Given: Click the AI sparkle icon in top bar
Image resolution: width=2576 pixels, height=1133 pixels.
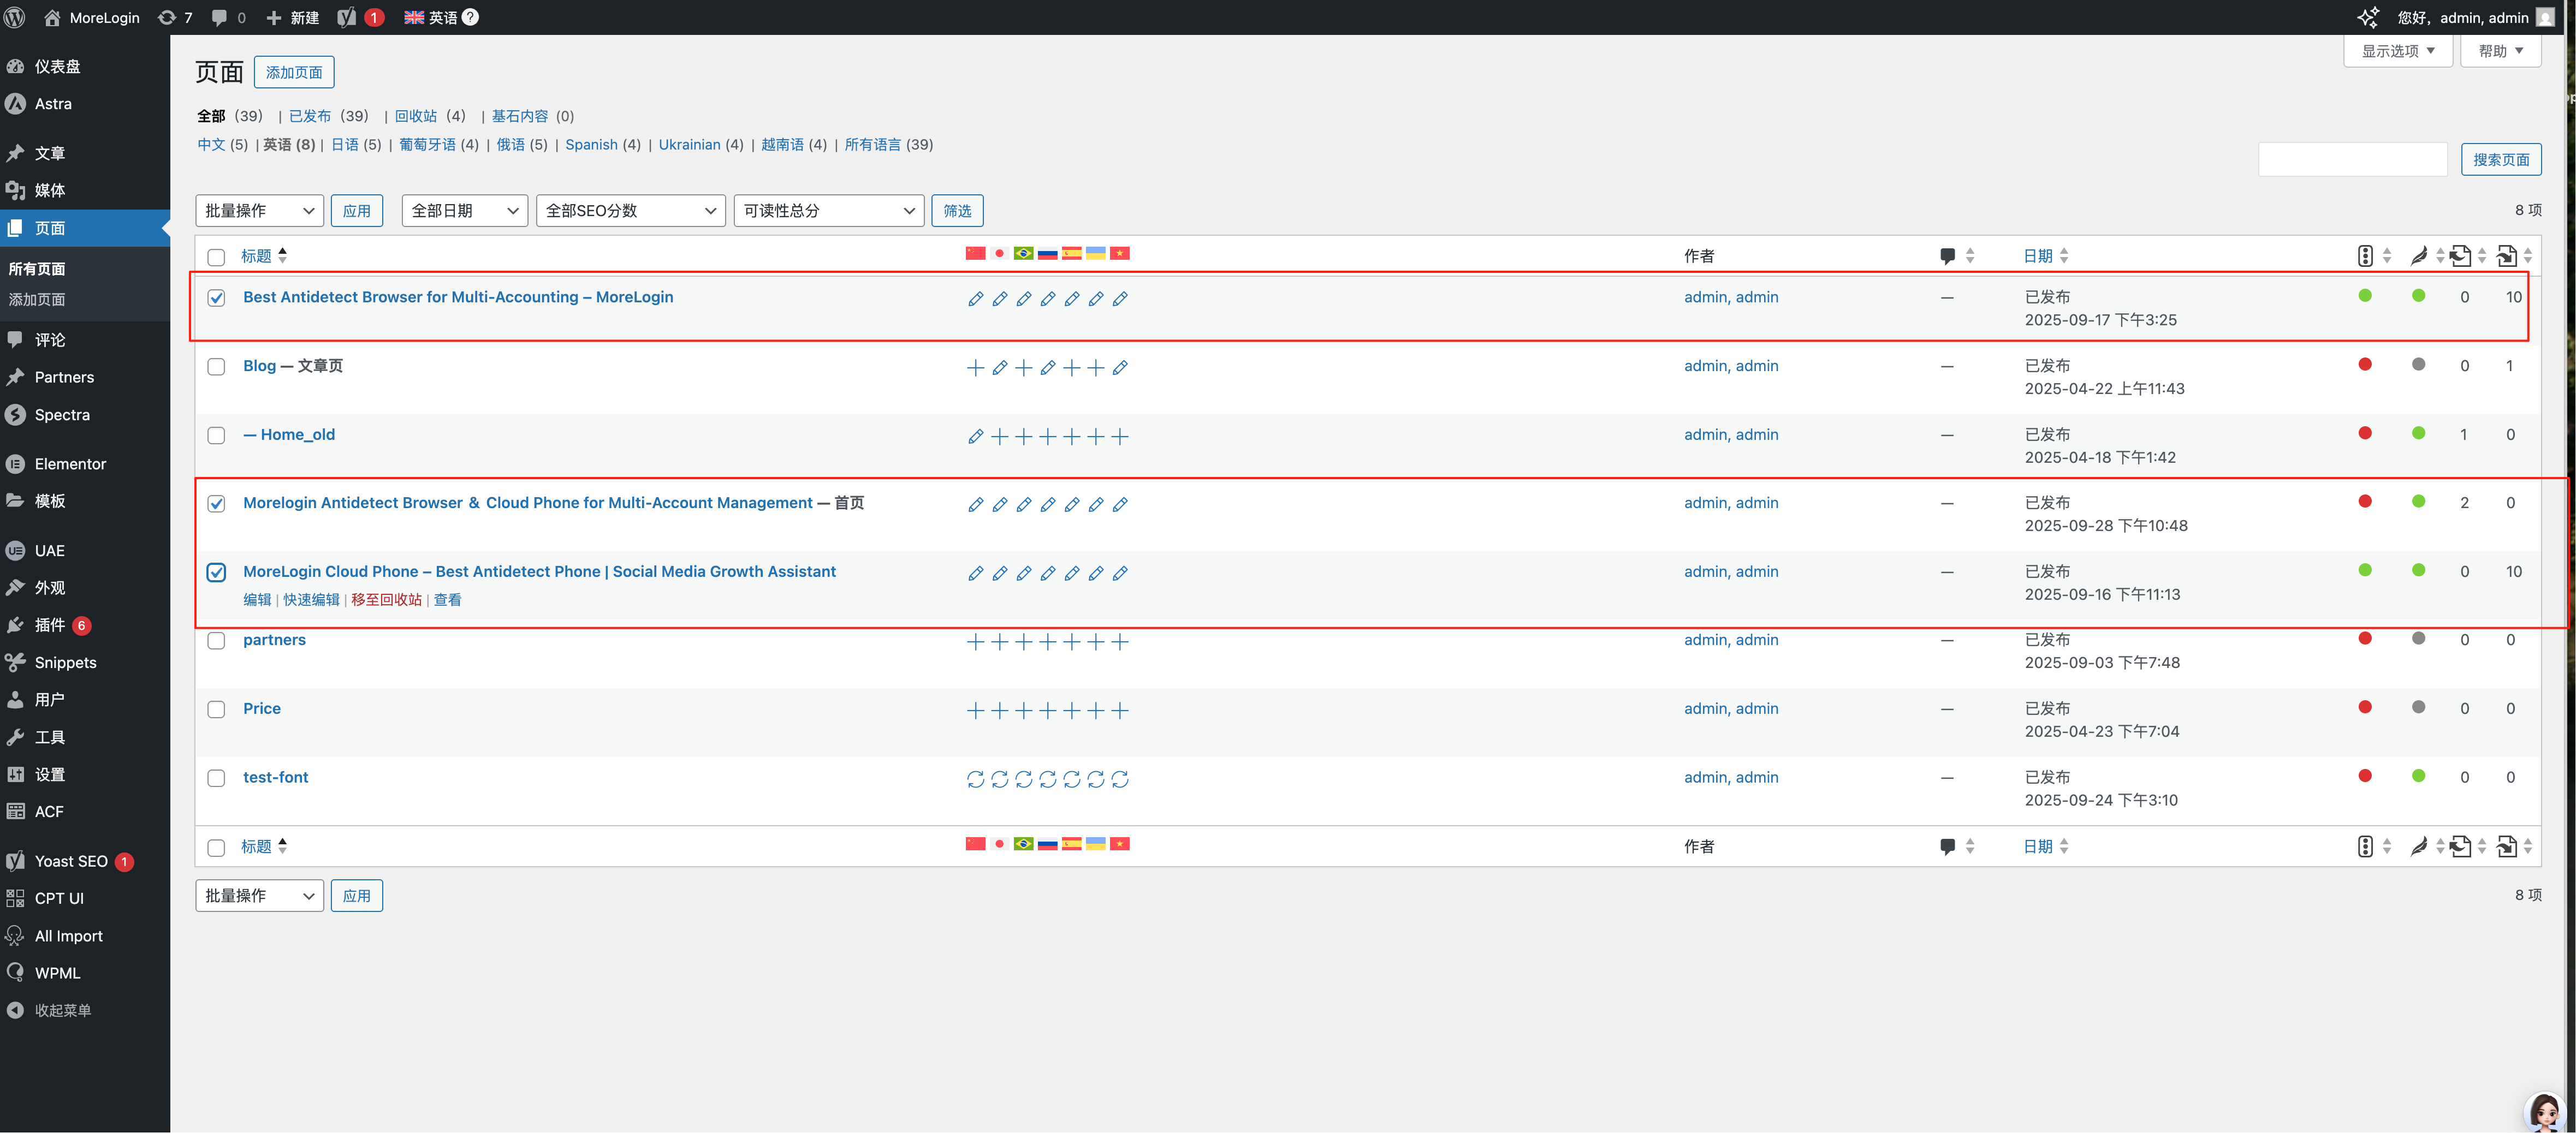Looking at the screenshot, I should [2367, 17].
